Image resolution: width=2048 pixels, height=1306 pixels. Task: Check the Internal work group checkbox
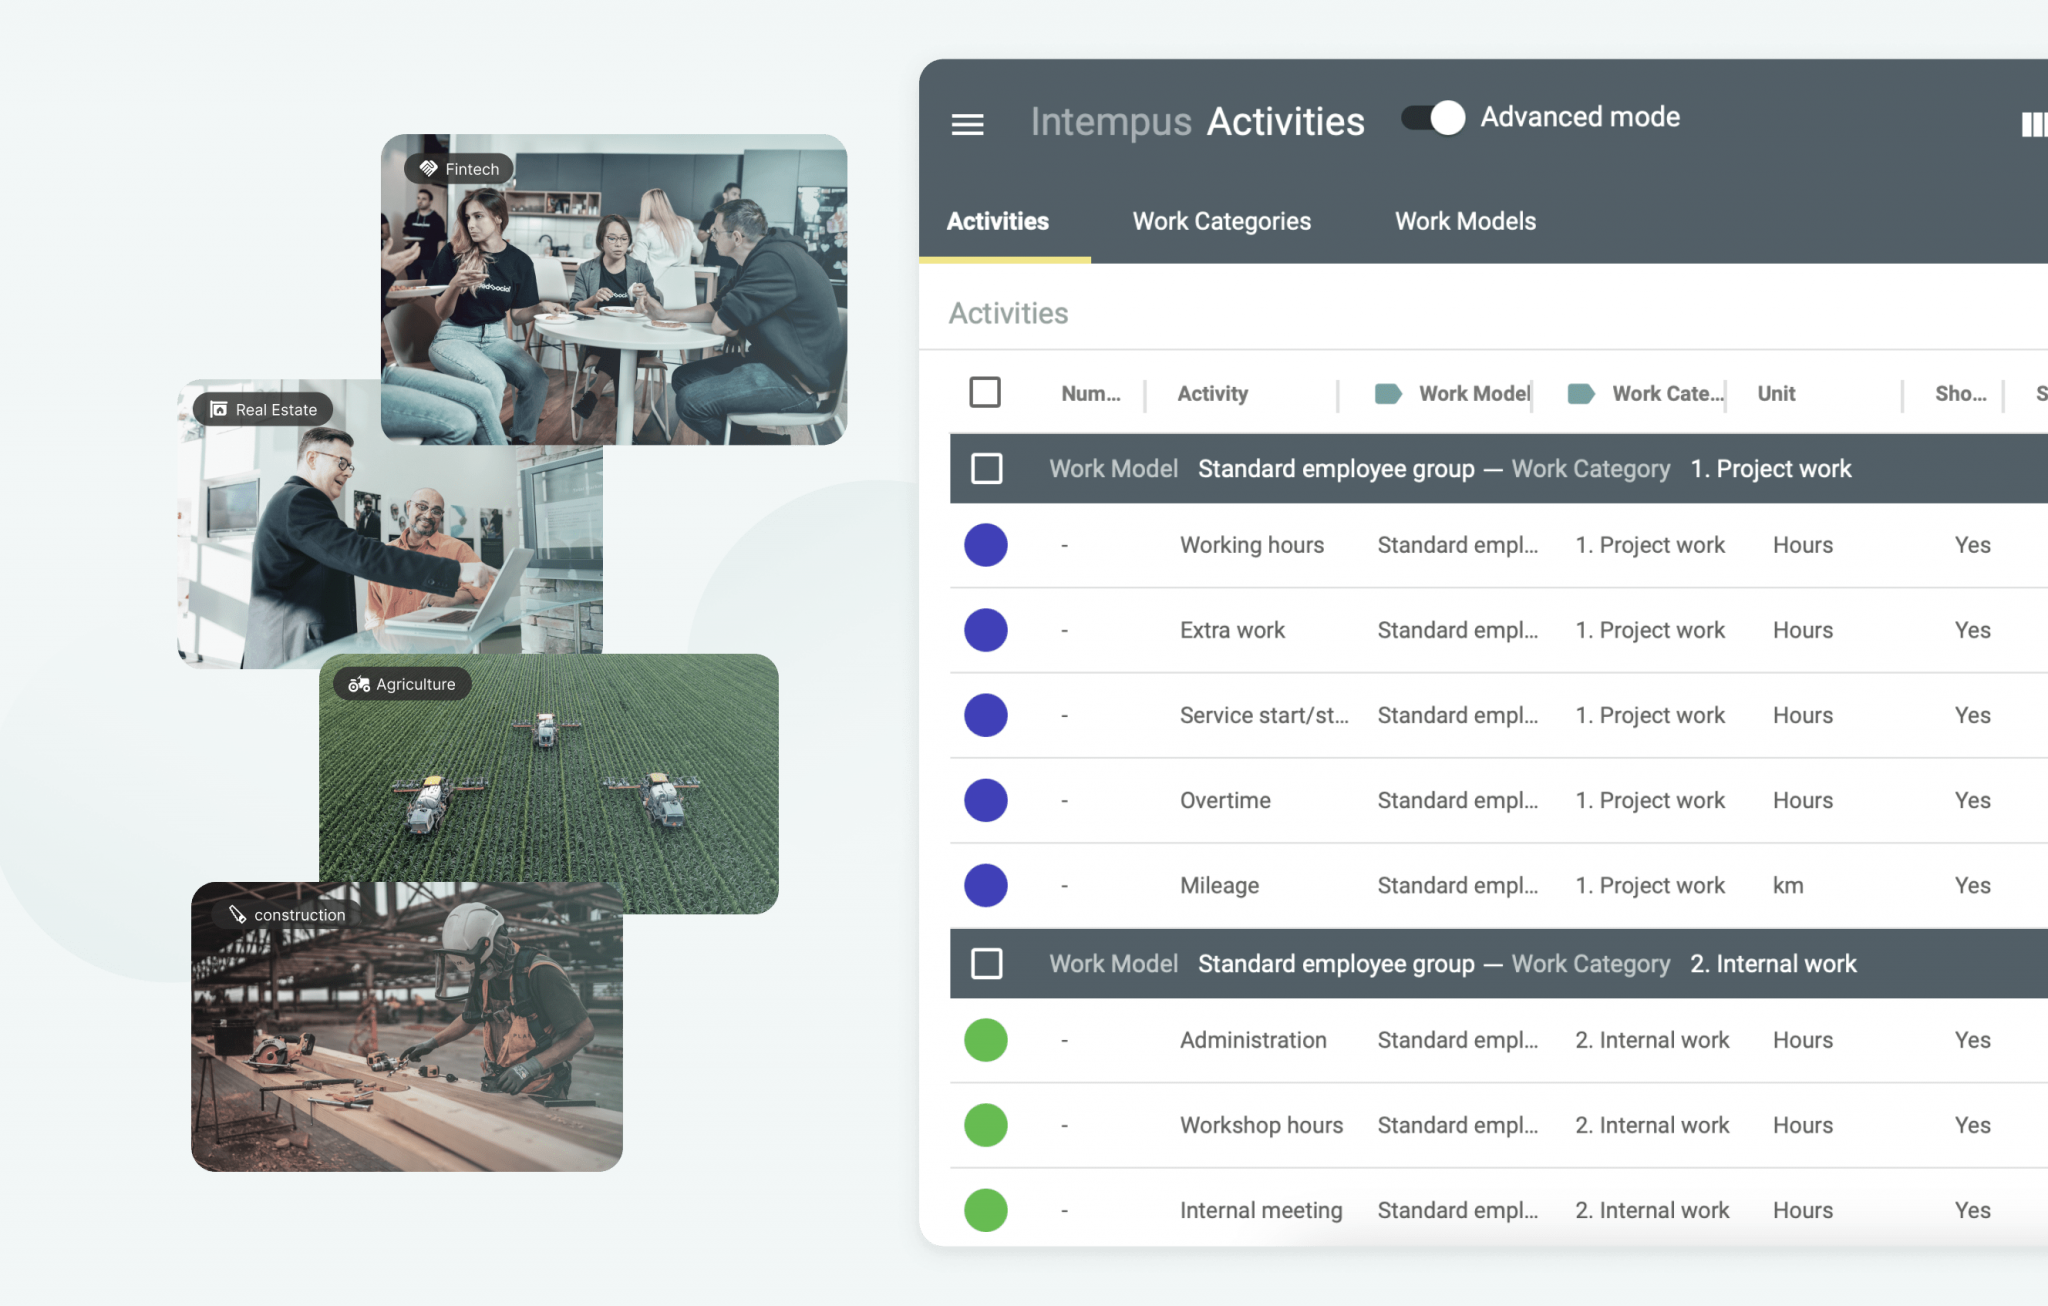point(987,963)
